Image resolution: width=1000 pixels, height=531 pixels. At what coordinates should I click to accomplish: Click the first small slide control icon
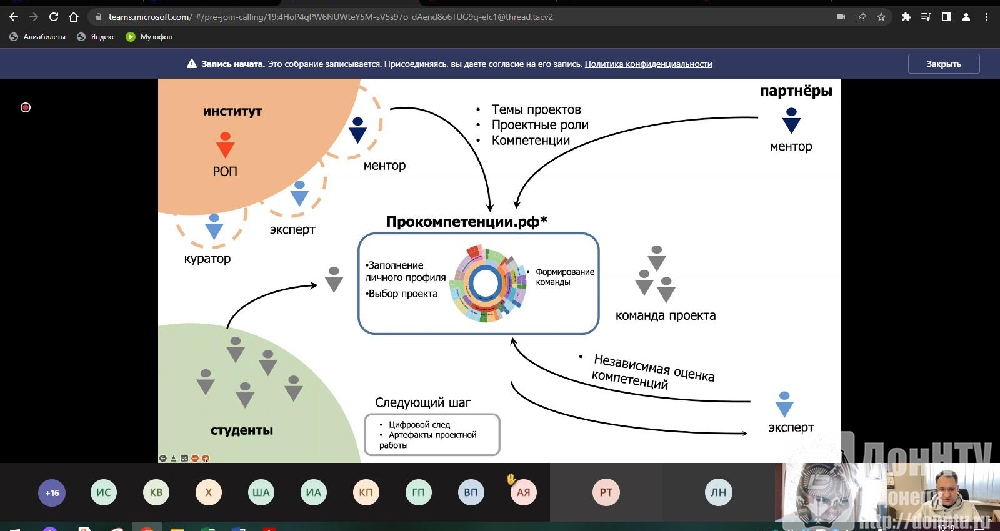(163, 458)
